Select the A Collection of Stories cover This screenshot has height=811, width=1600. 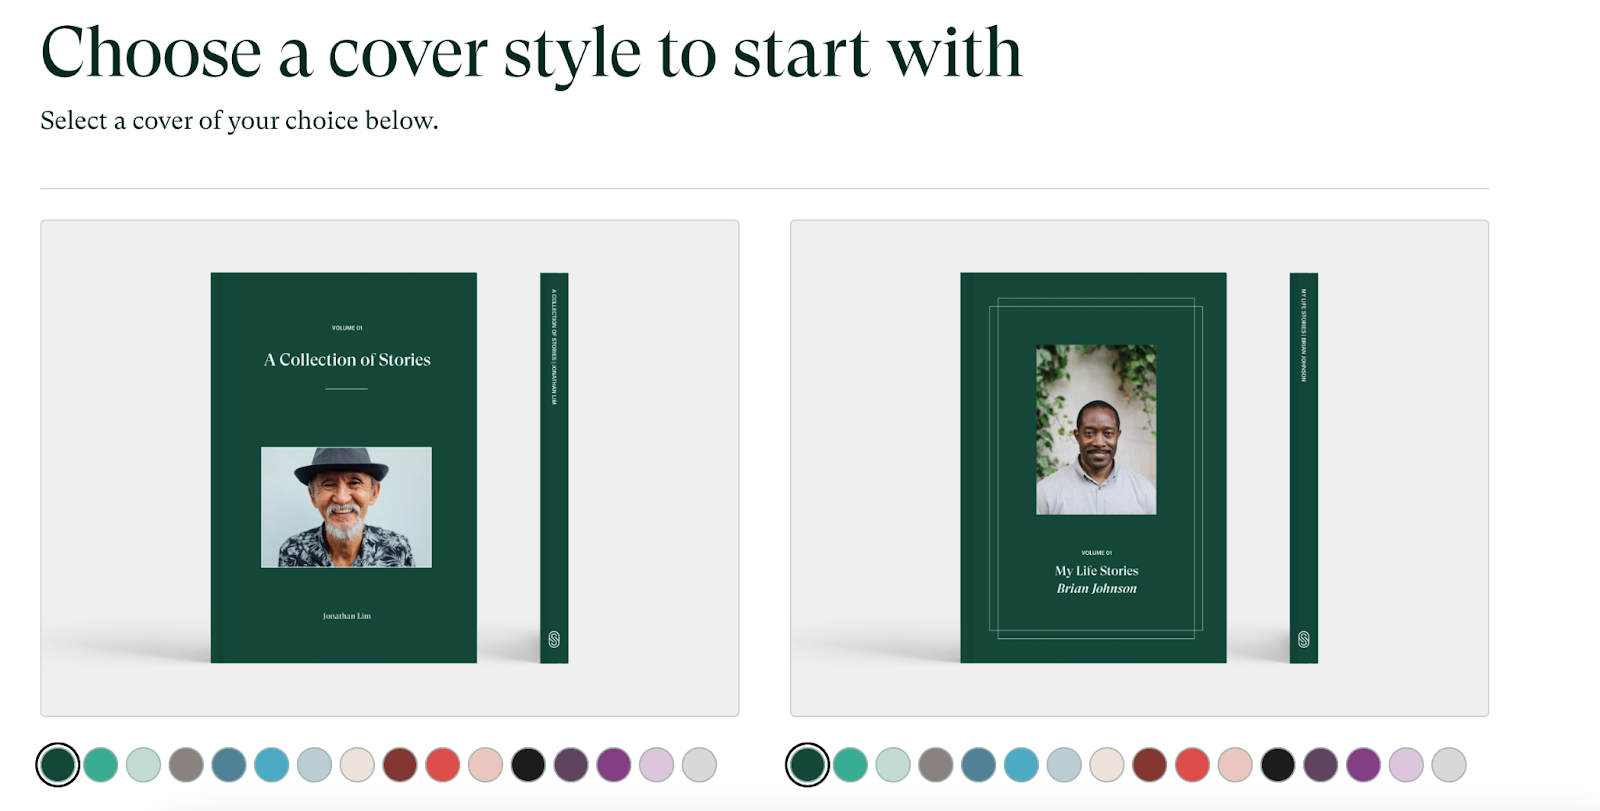(390, 468)
